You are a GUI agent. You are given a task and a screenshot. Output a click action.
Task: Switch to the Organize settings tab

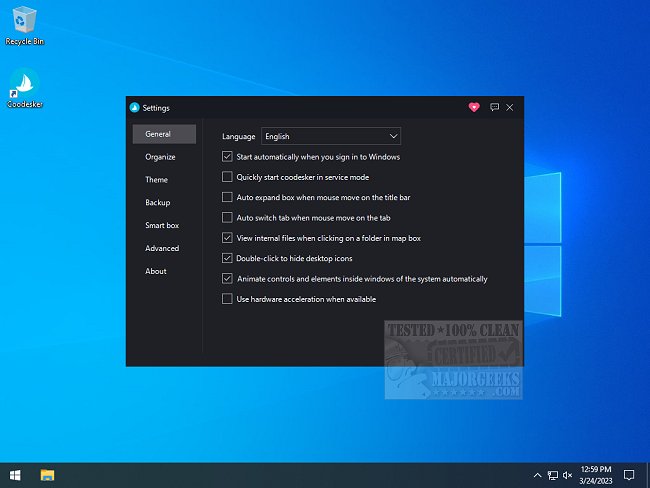click(160, 157)
